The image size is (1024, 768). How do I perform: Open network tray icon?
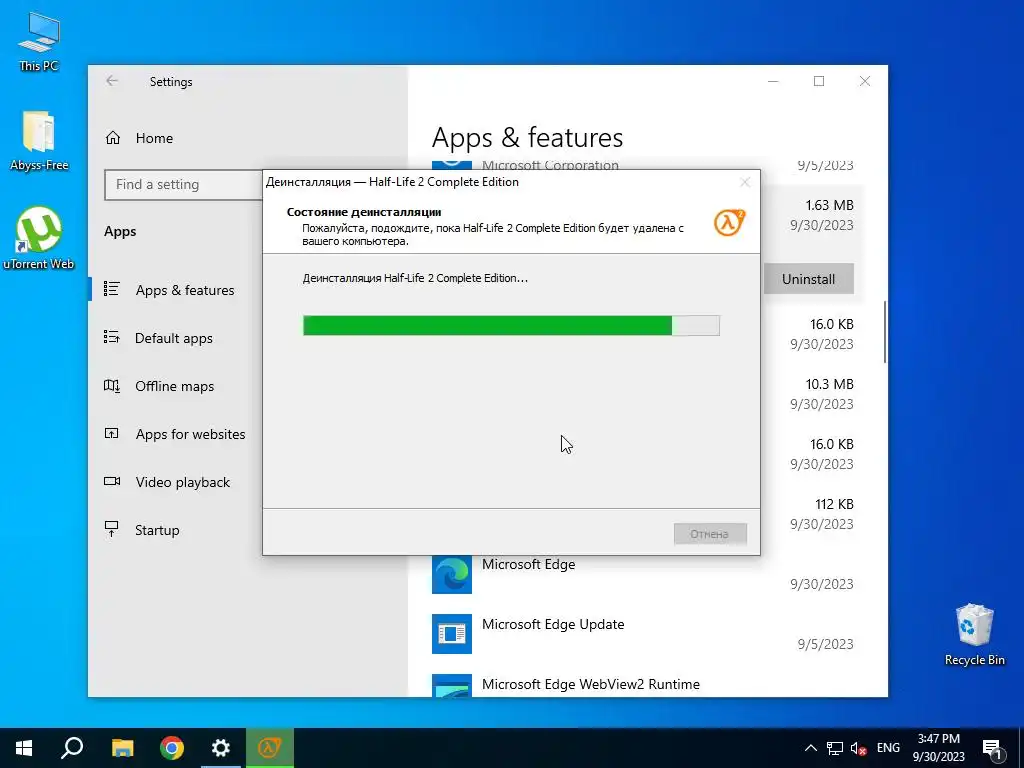click(x=835, y=748)
